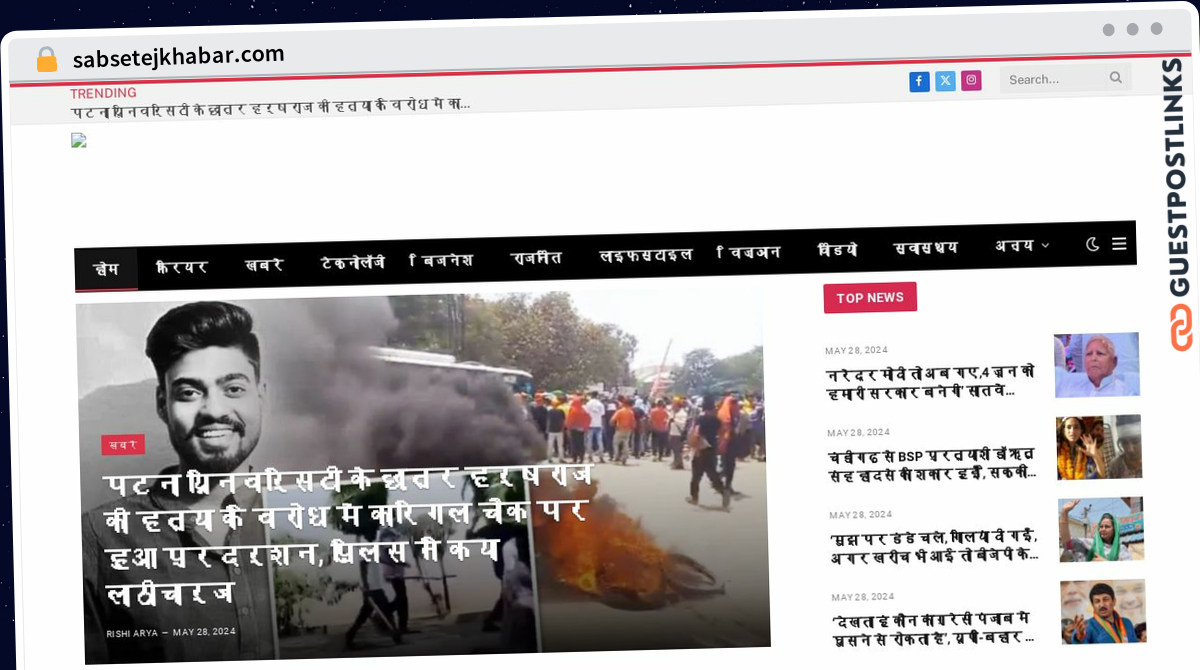Open the Instagram social icon

click(971, 81)
